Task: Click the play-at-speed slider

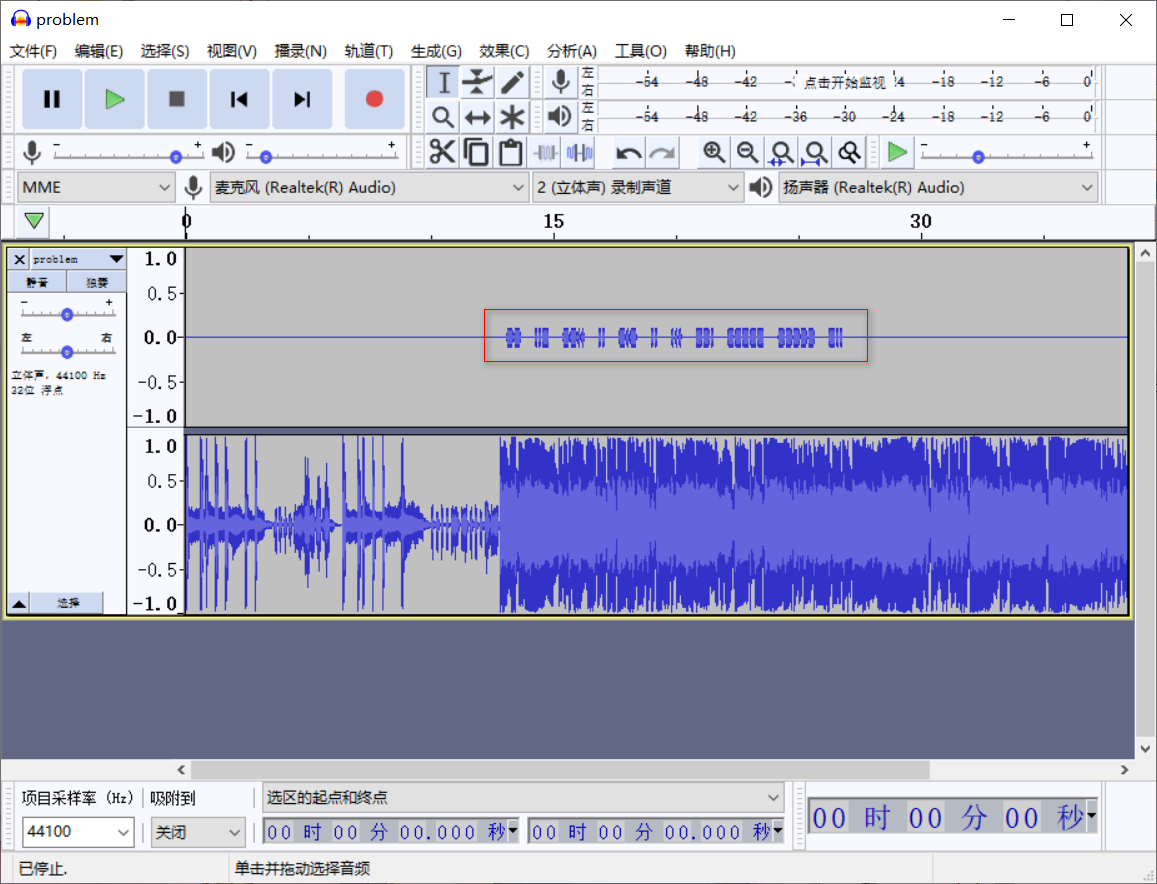Action: (1006, 155)
